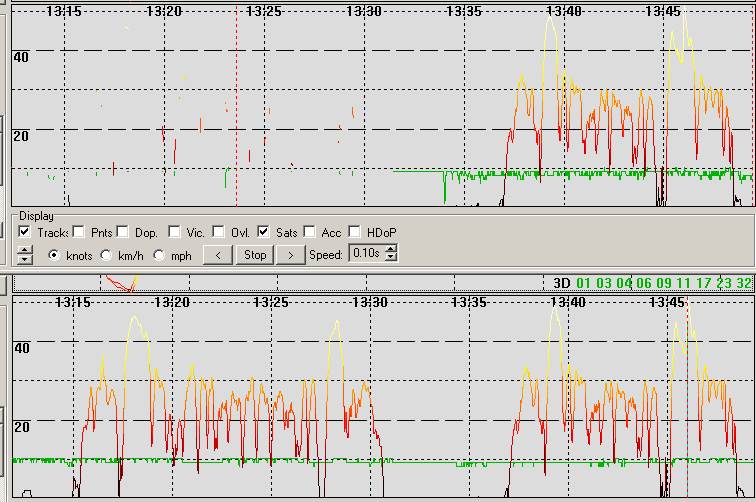Screen dimensions: 756x502
Task: Switch speed unit to km/h
Action: [106, 255]
